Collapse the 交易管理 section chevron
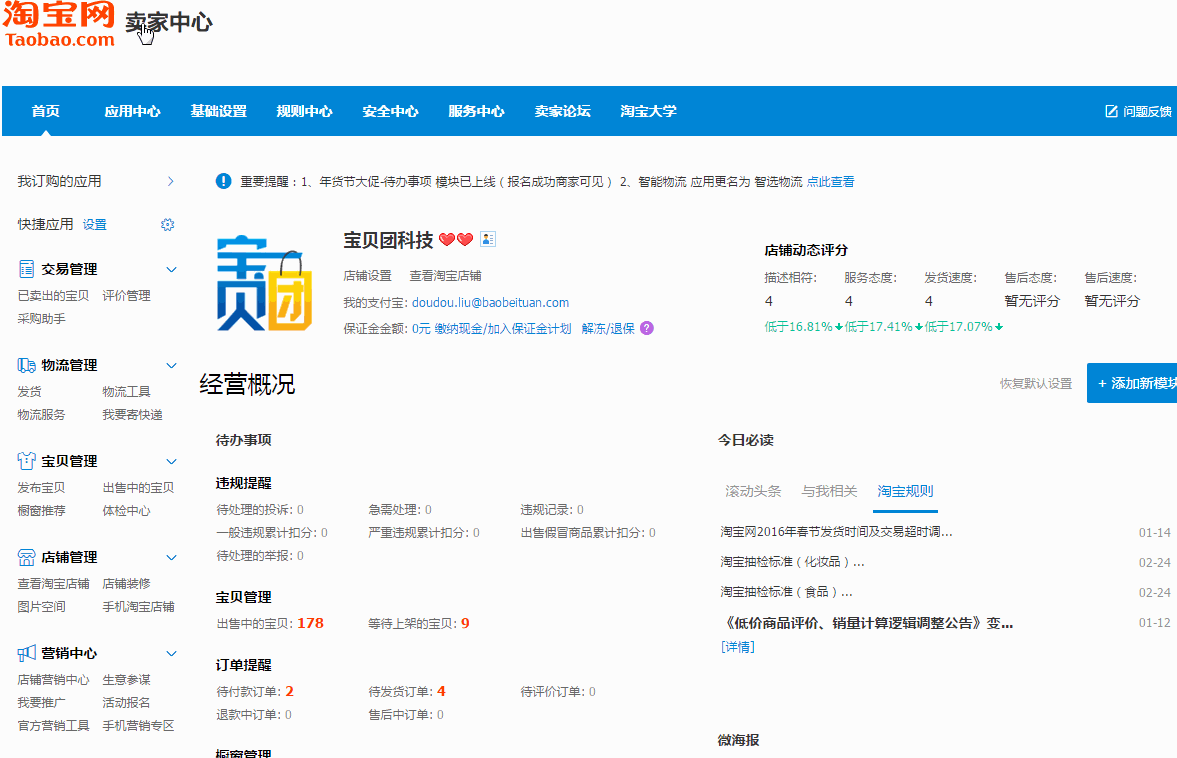1177x758 pixels. coord(171,269)
